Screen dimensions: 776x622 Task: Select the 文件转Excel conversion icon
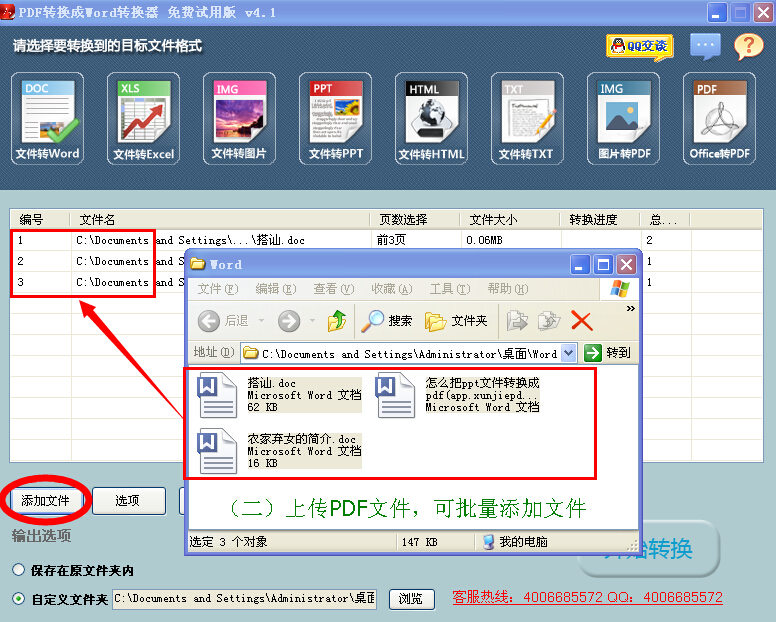144,119
